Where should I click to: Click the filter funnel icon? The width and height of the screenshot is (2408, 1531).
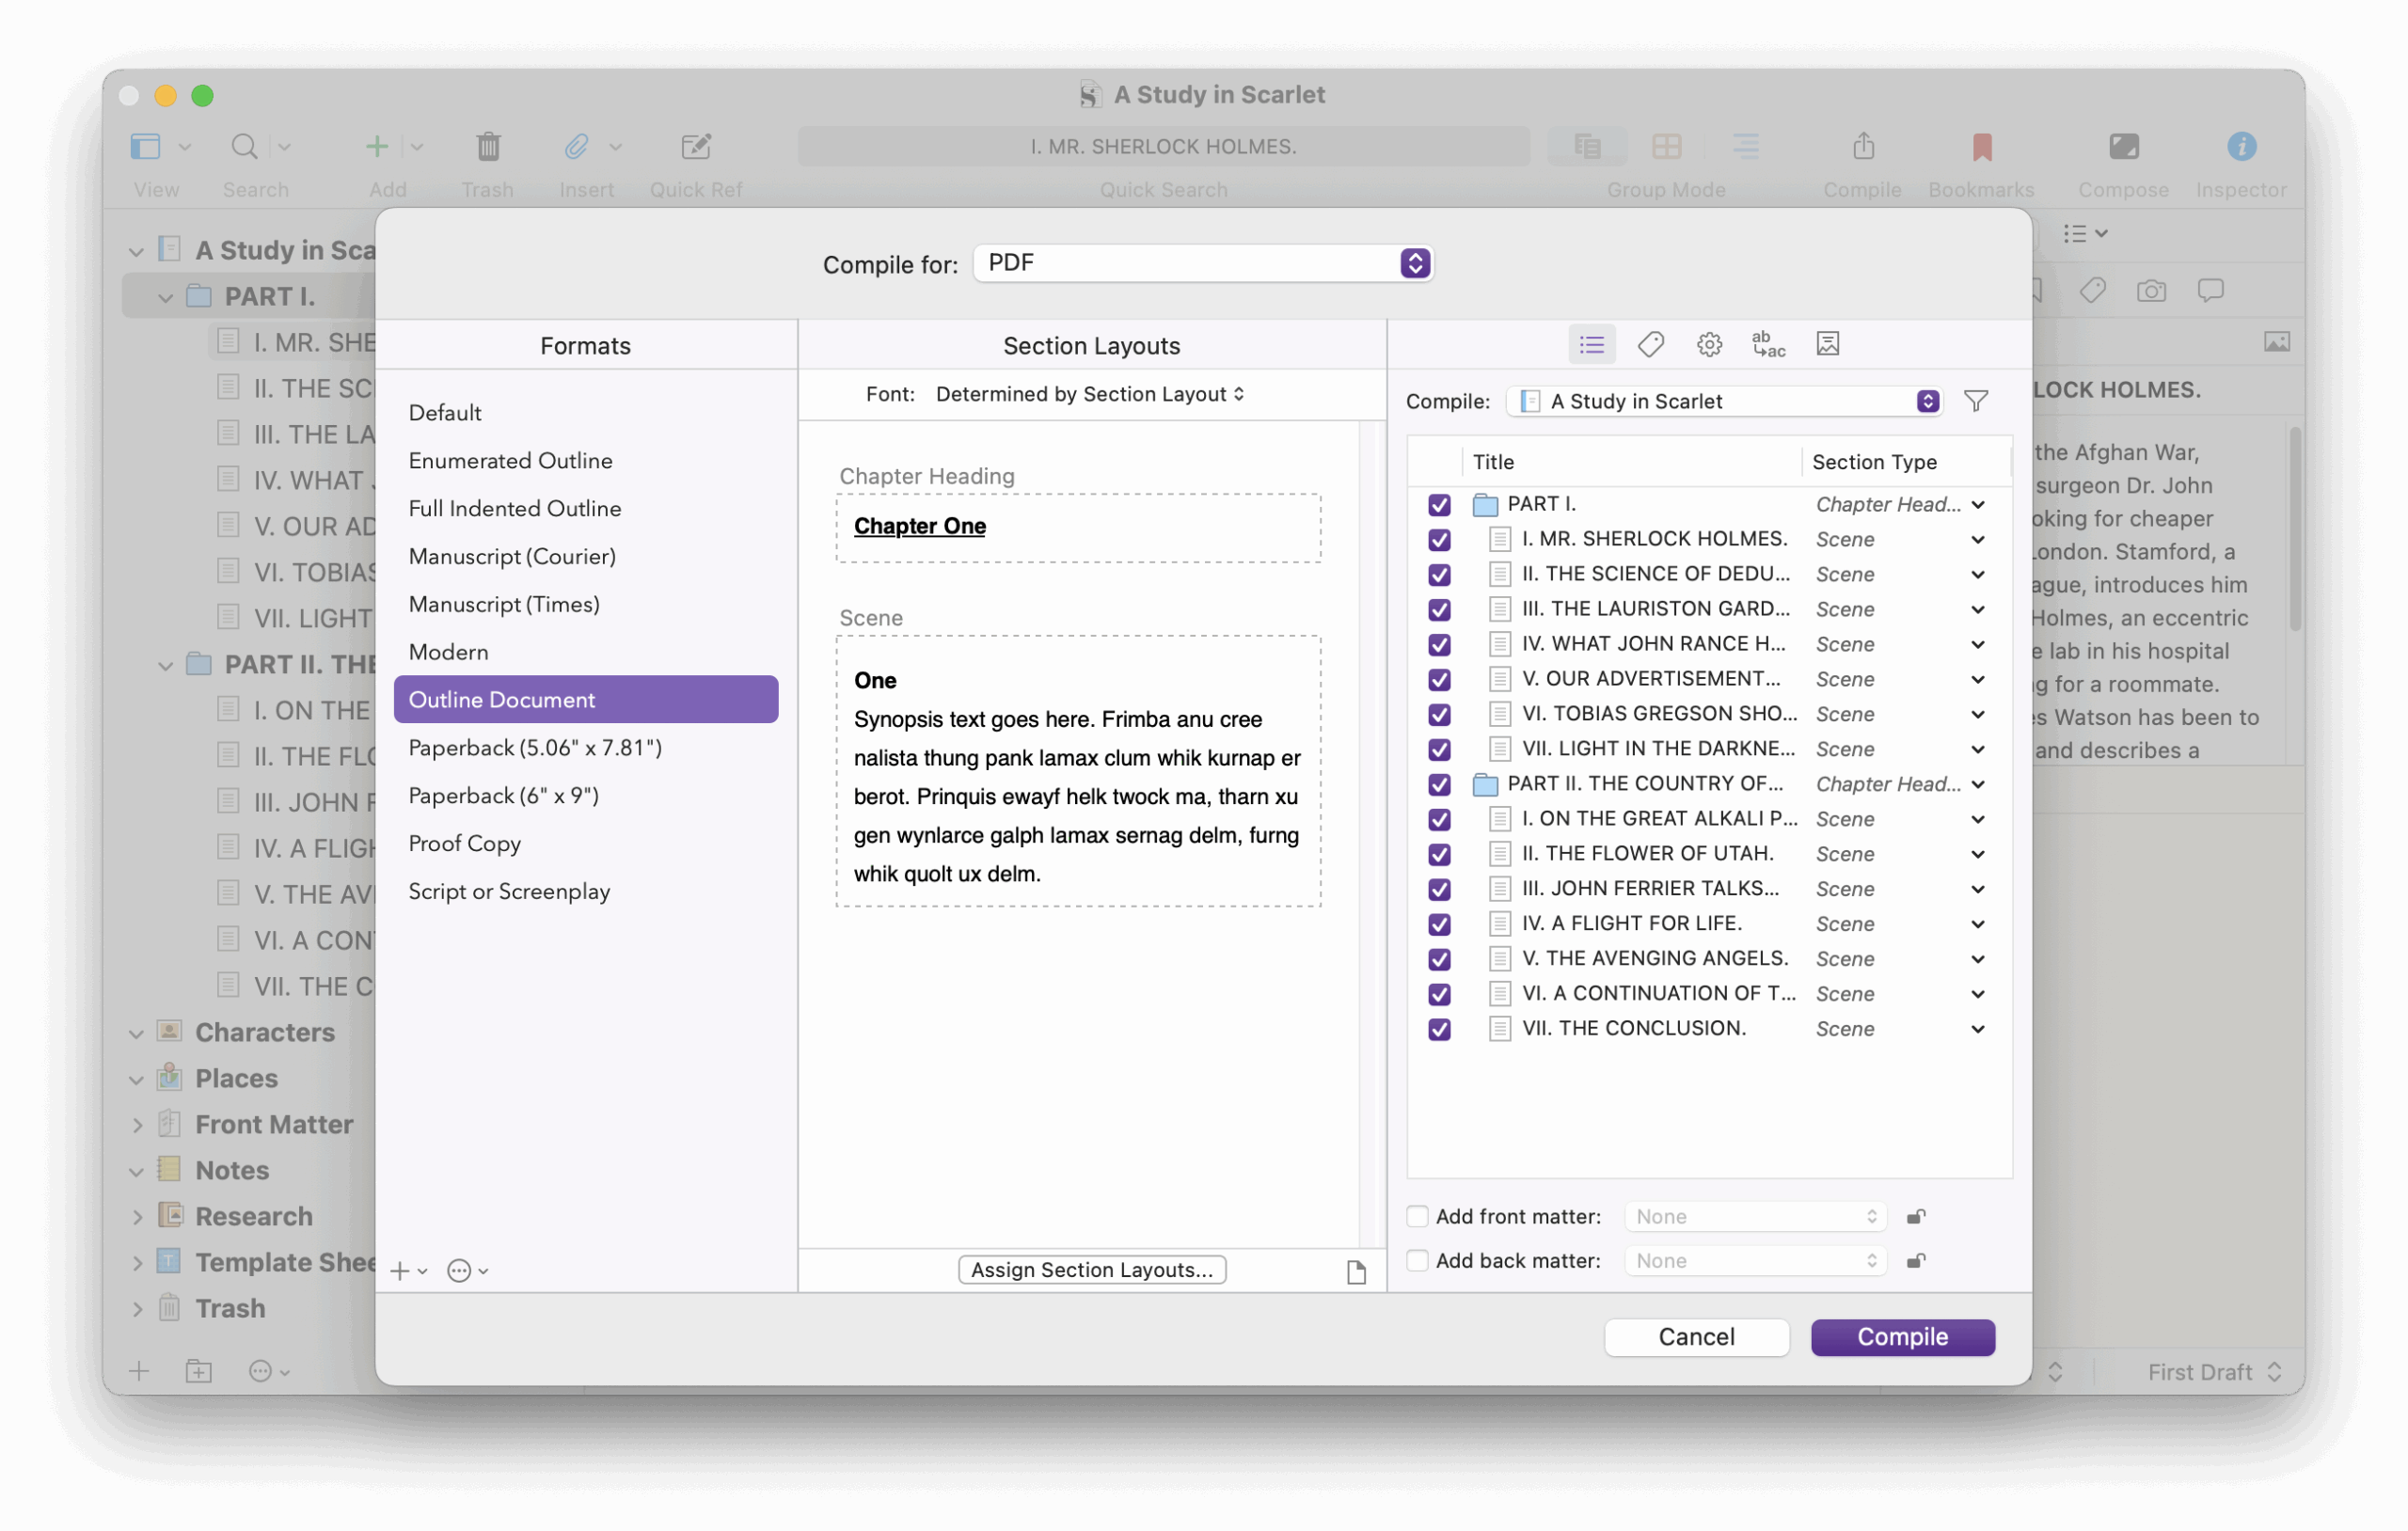tap(1975, 402)
